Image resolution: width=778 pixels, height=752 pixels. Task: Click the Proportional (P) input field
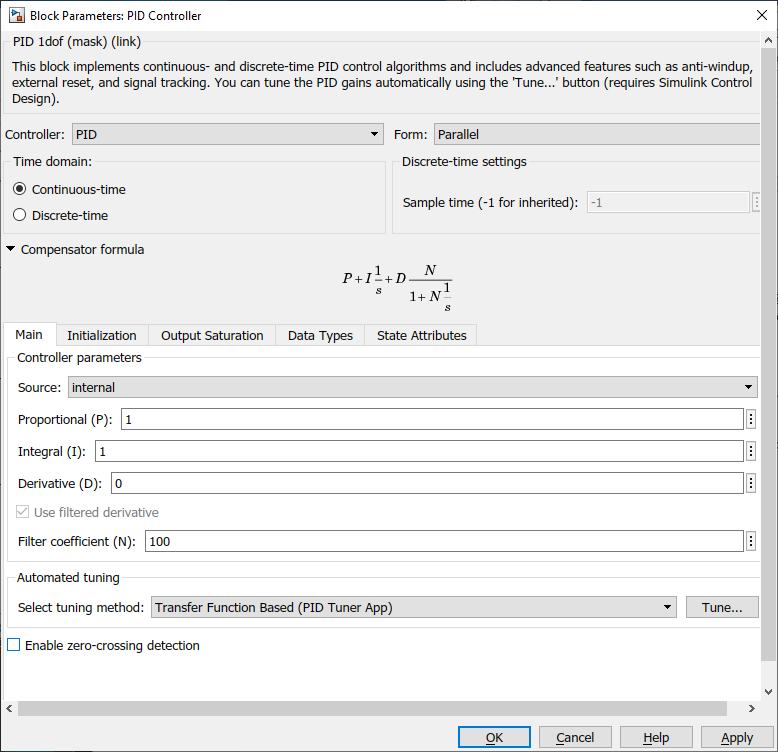pyautogui.click(x=432, y=419)
